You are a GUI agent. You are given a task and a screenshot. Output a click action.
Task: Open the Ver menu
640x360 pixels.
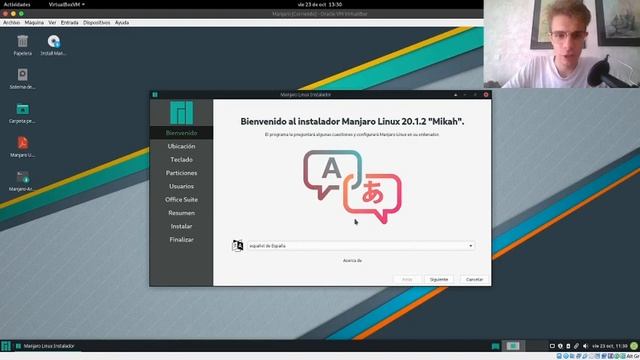click(52, 23)
